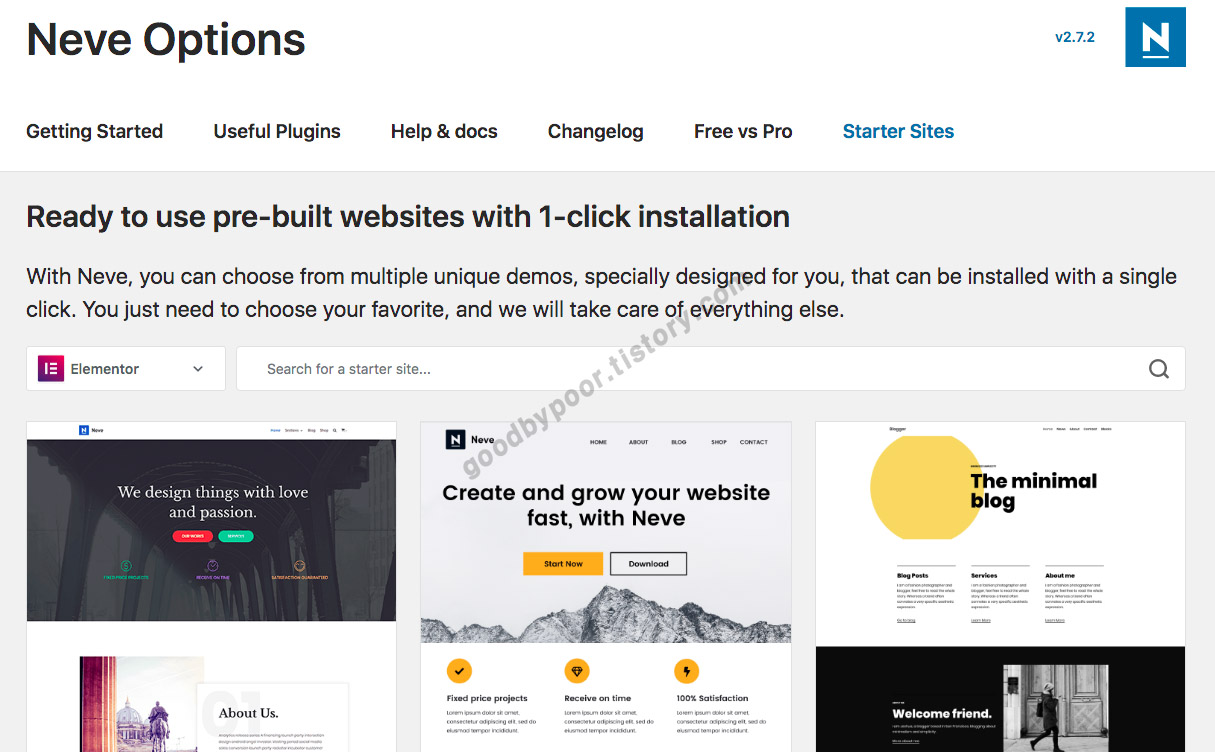The image size is (1215, 752).
Task: Click the diamond icon above Receive on time
Action: (577, 670)
